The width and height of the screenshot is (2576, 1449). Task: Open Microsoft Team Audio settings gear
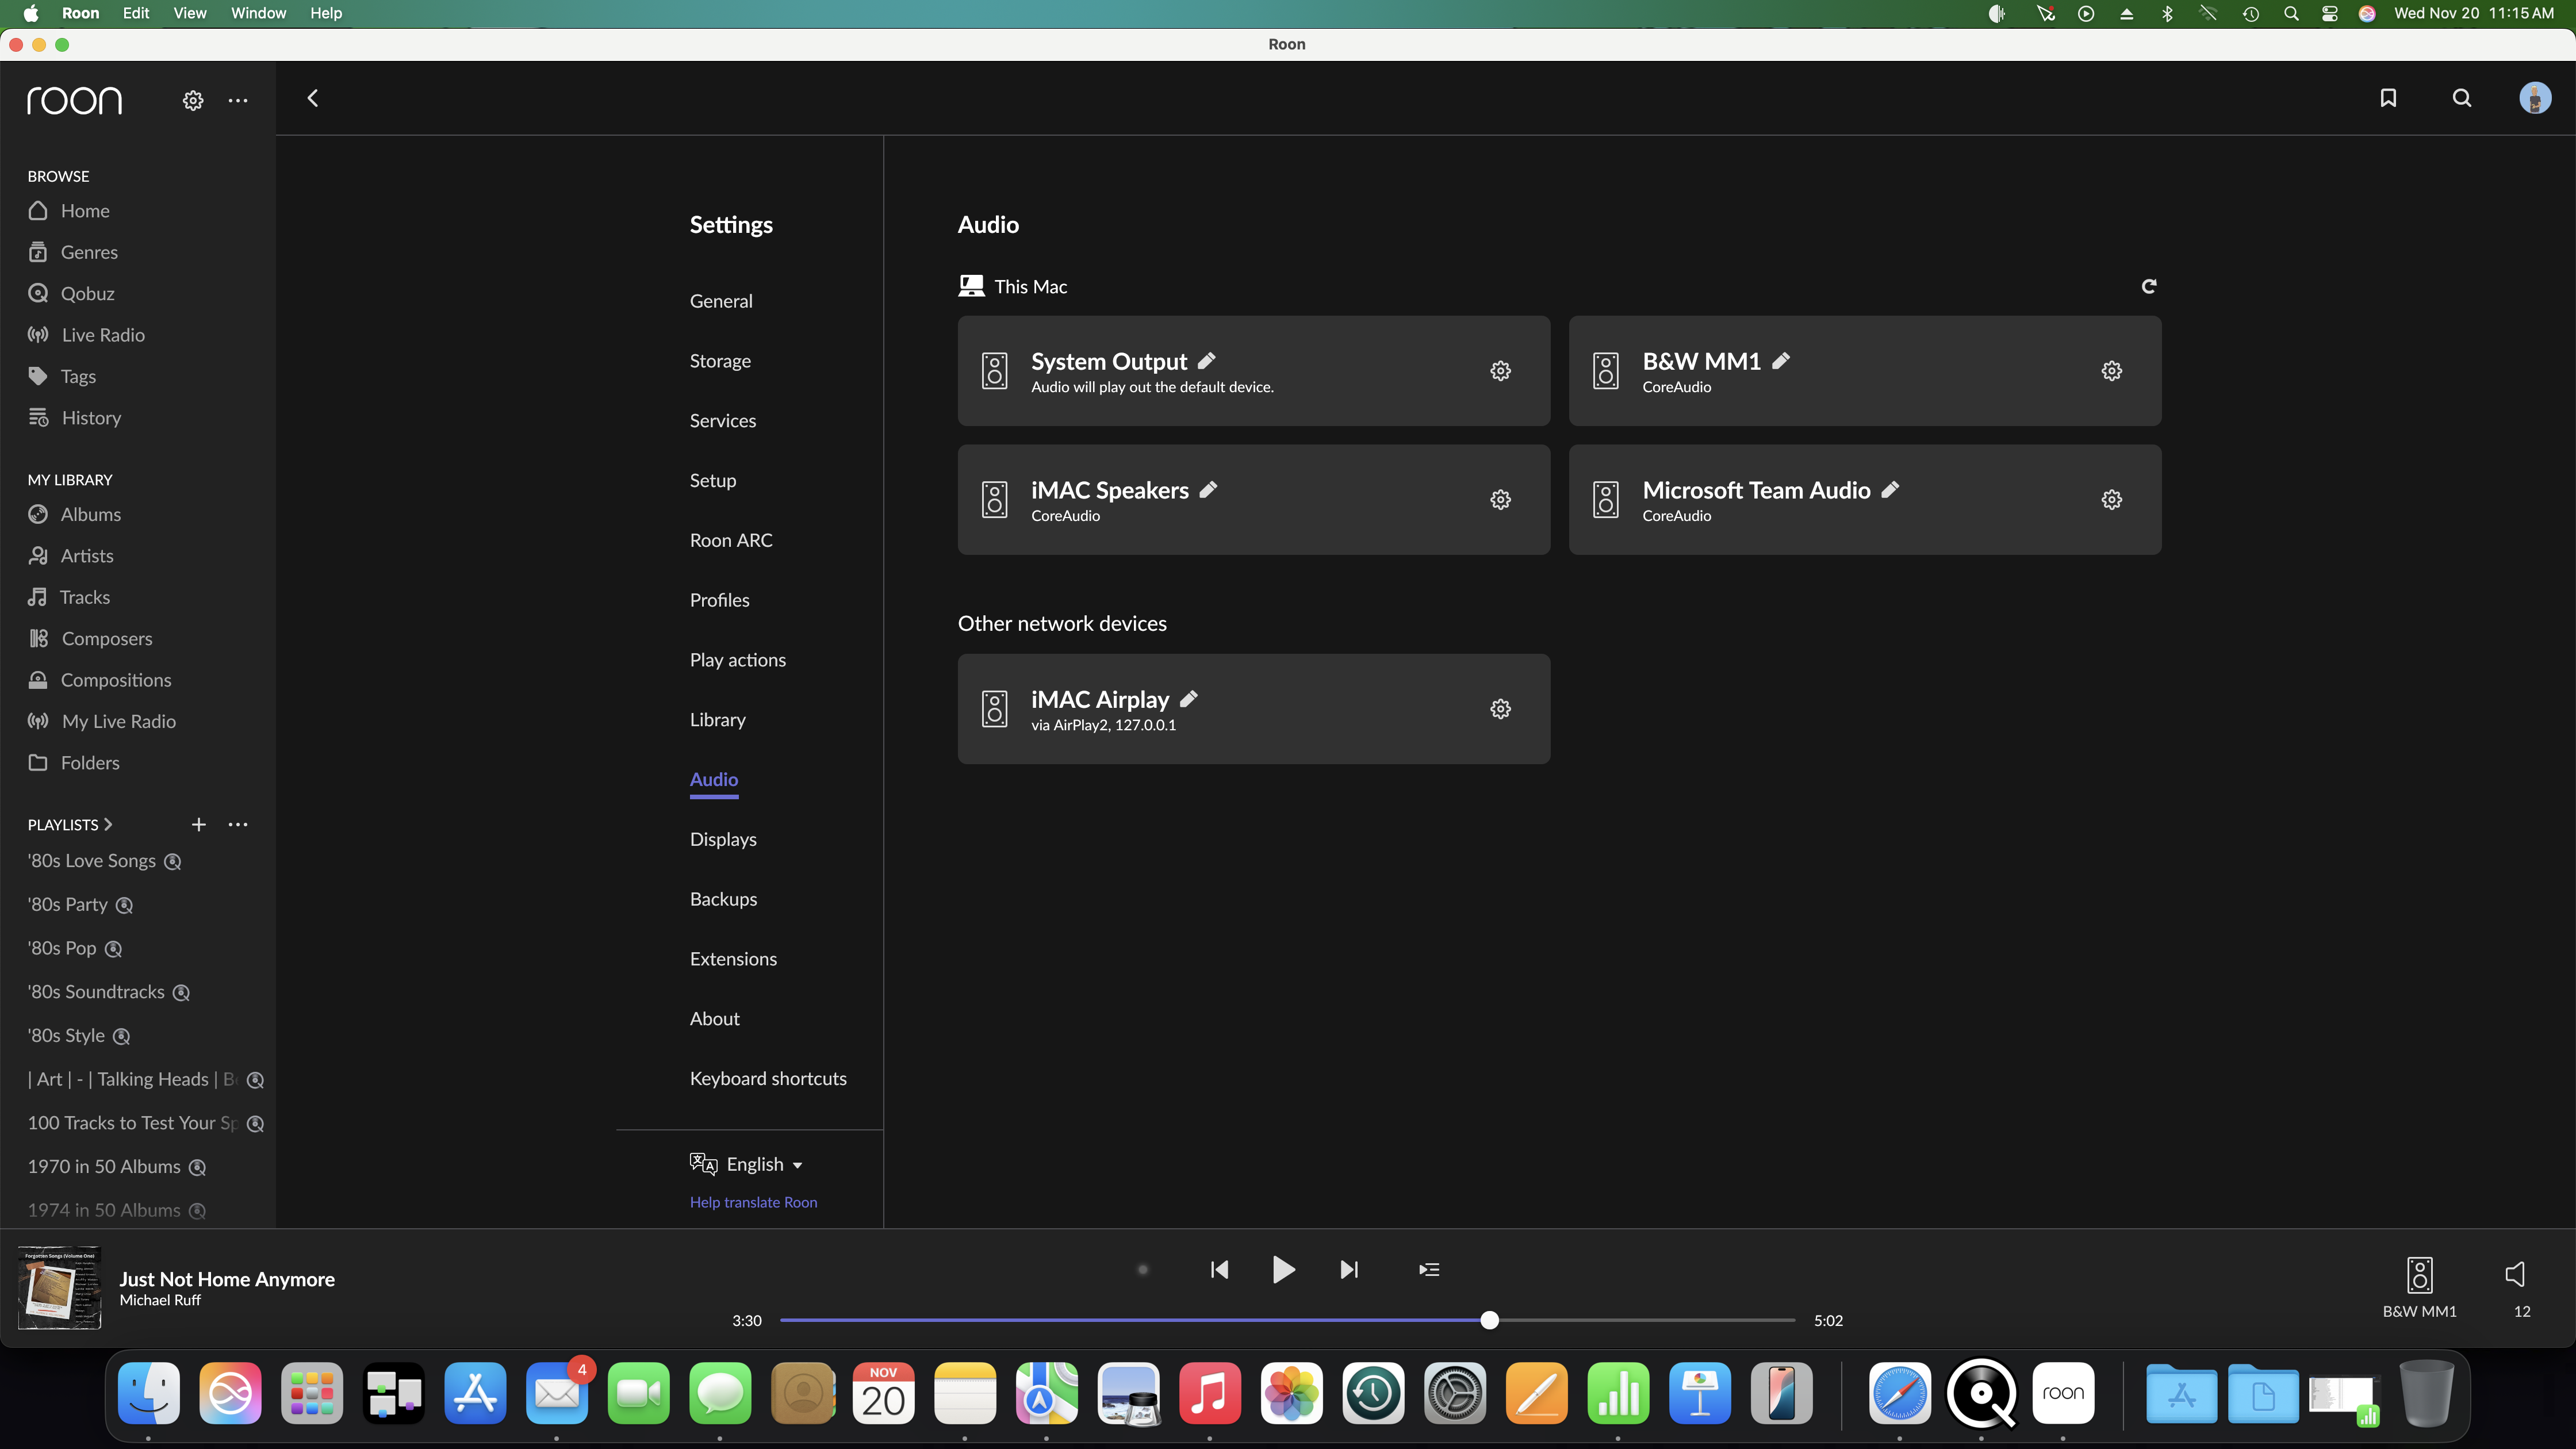2111,500
